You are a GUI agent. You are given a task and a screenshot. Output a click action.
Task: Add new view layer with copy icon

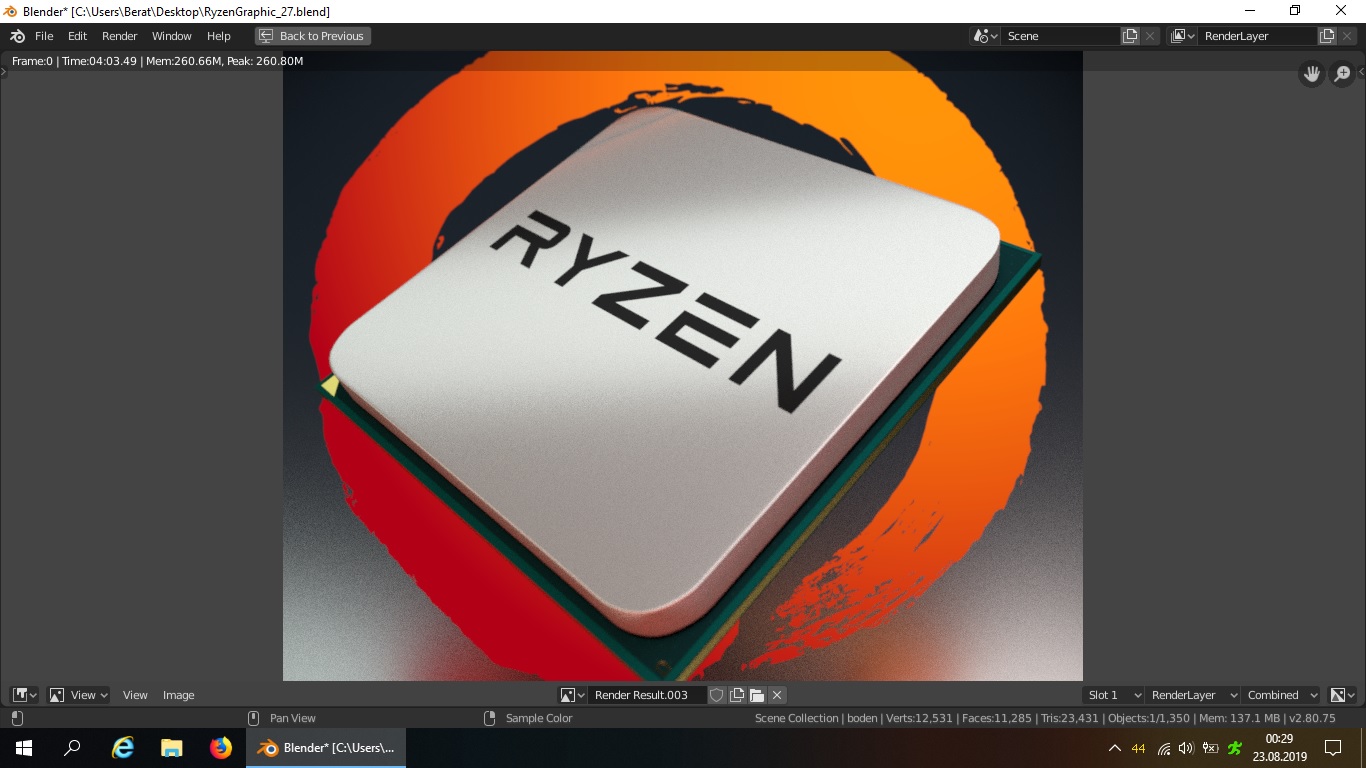click(x=1327, y=36)
